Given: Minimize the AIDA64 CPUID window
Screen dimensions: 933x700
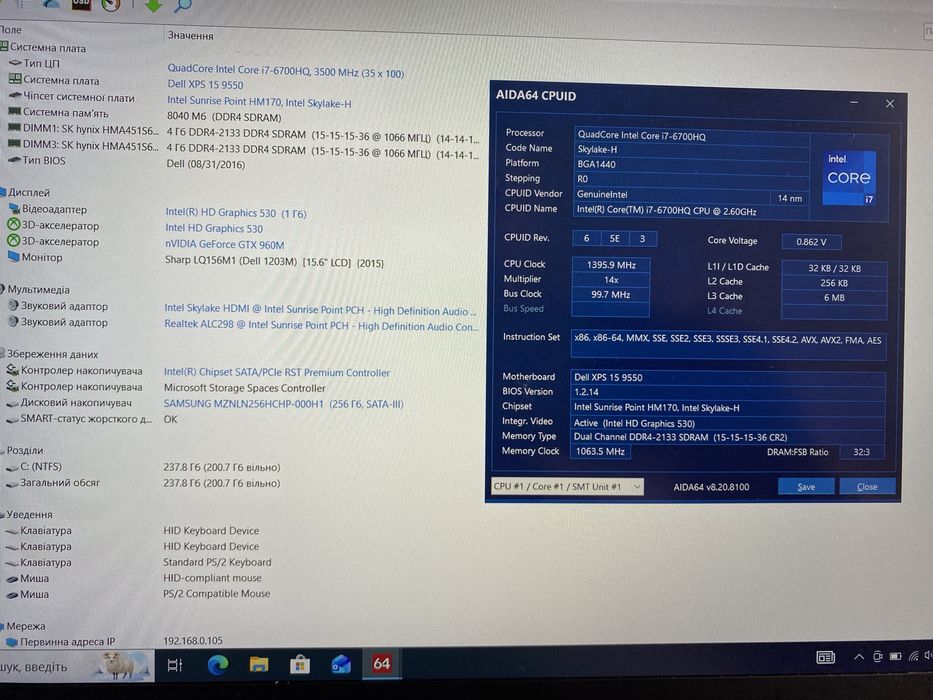Looking at the screenshot, I should click(x=854, y=102).
